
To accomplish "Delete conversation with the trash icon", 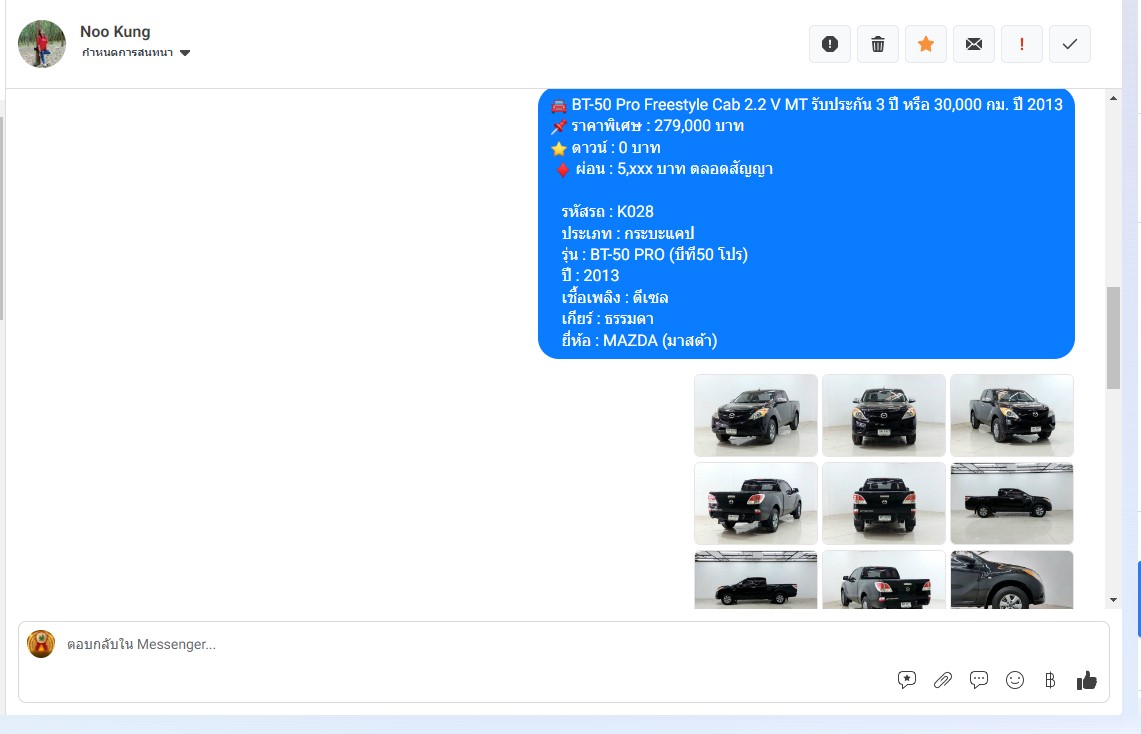I will point(878,44).
